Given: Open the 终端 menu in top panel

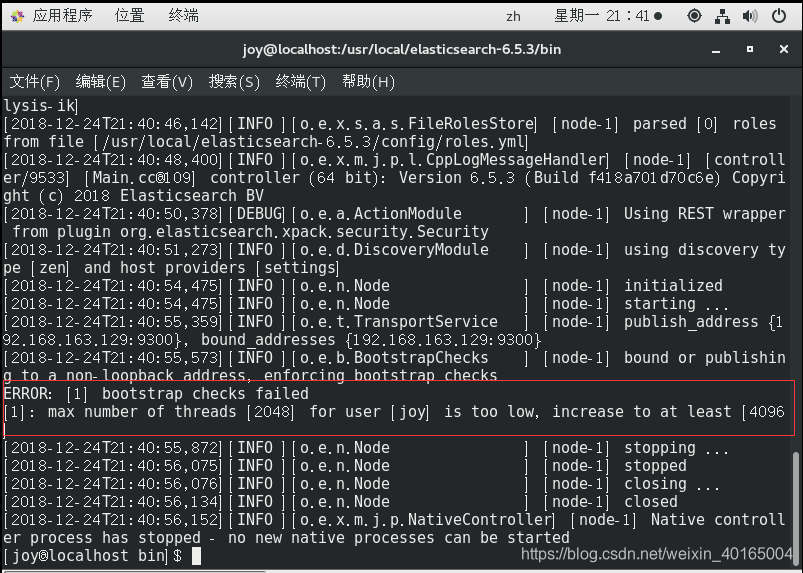Looking at the screenshot, I should pos(183,16).
